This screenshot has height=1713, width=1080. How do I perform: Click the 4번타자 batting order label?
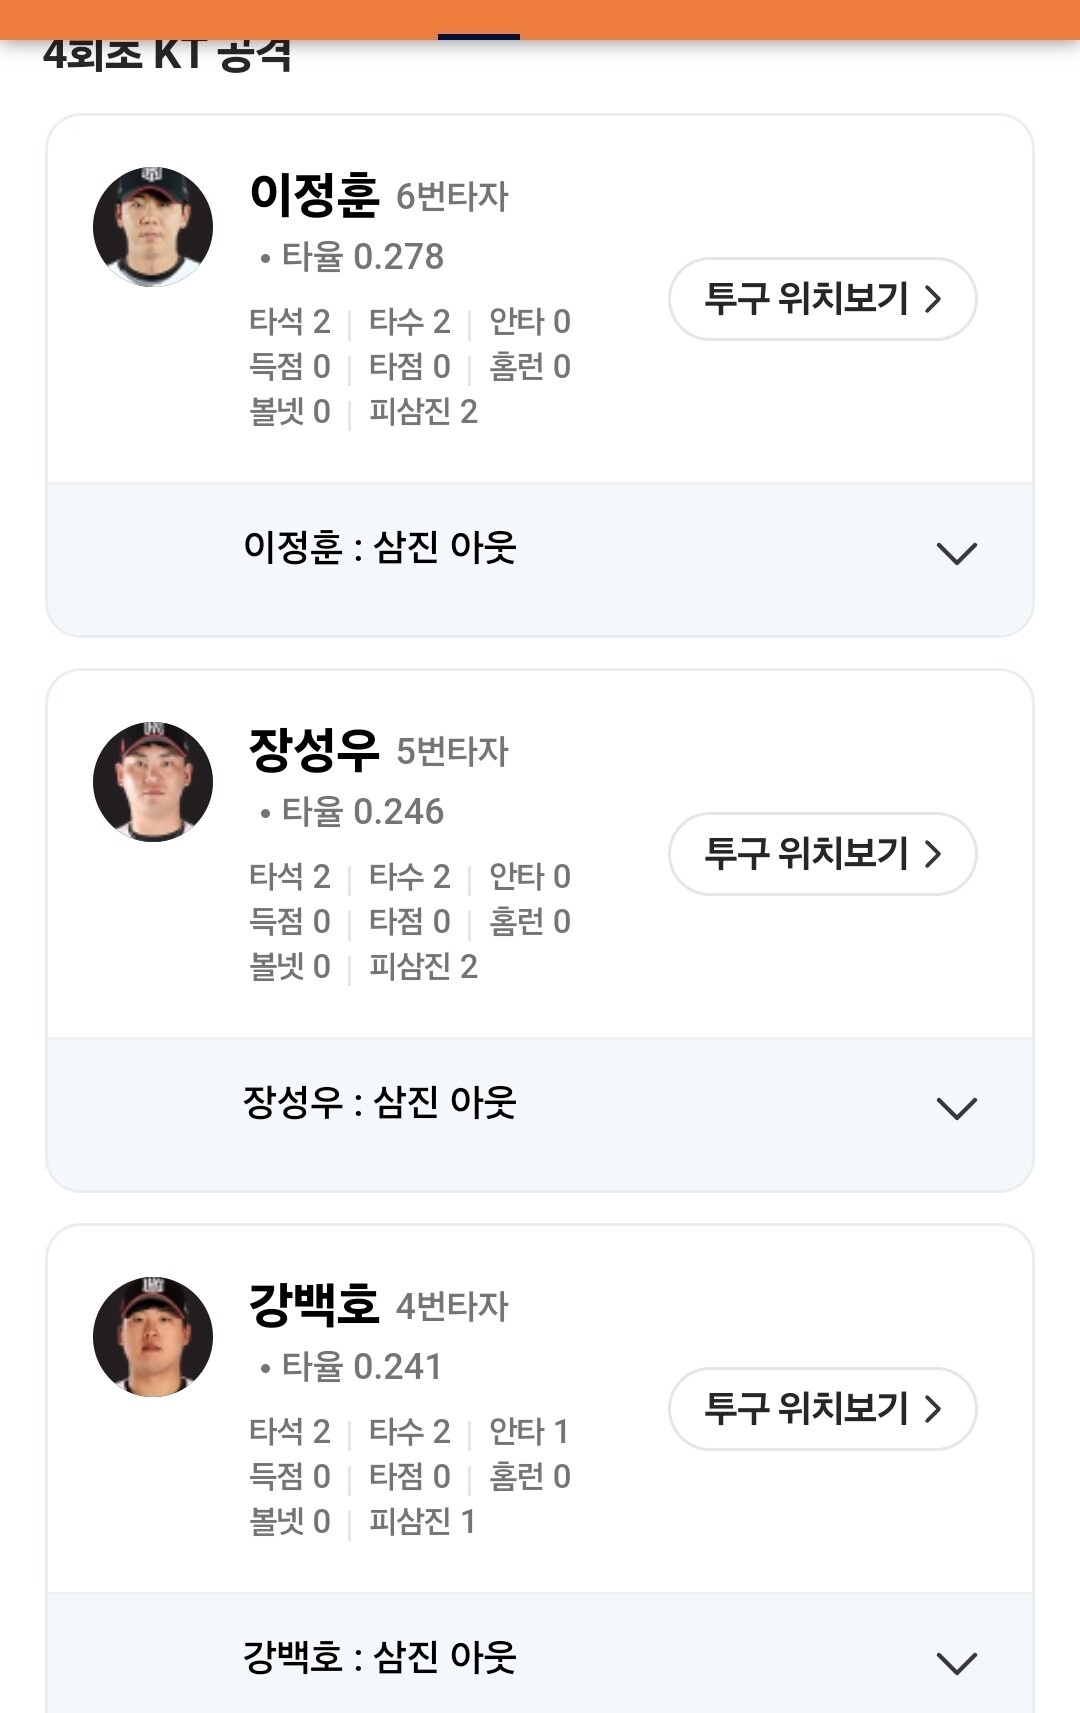(x=452, y=1306)
